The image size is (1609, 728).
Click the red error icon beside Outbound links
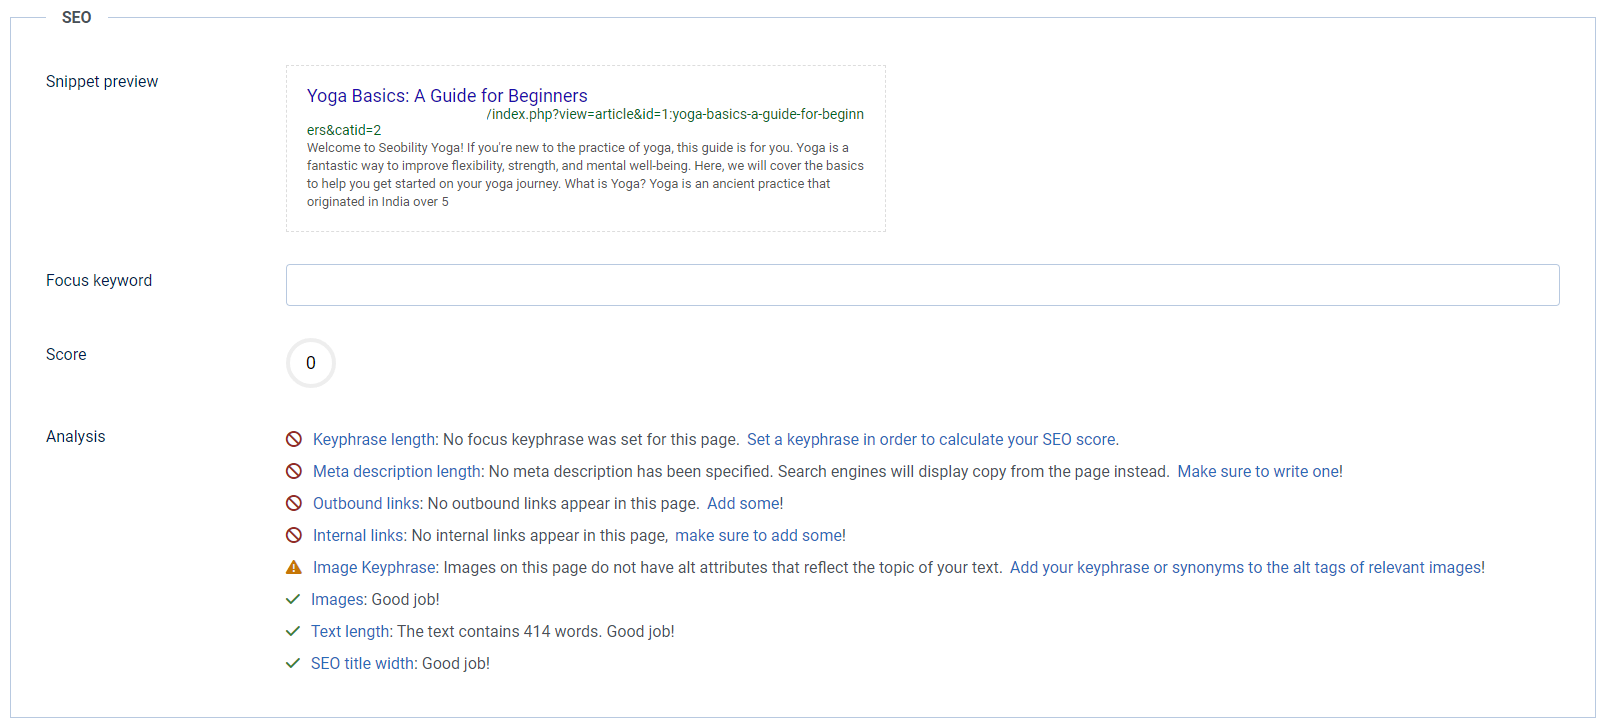coord(294,503)
